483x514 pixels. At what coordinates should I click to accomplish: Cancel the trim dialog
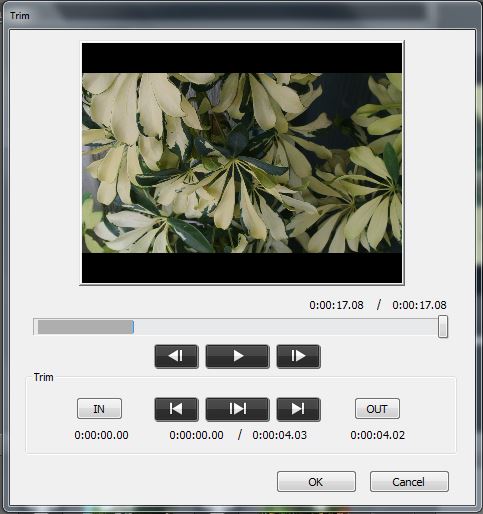pyautogui.click(x=409, y=482)
